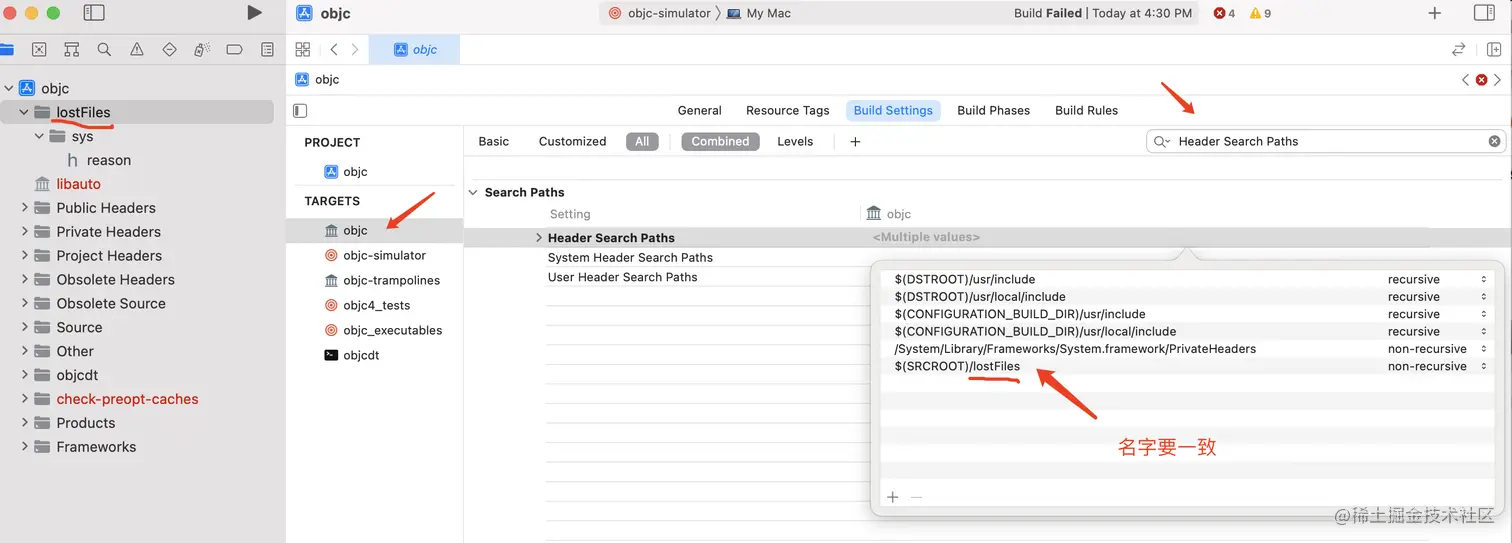Open the Debug navigator spray-can icon
The image size is (1512, 543).
(x=202, y=49)
